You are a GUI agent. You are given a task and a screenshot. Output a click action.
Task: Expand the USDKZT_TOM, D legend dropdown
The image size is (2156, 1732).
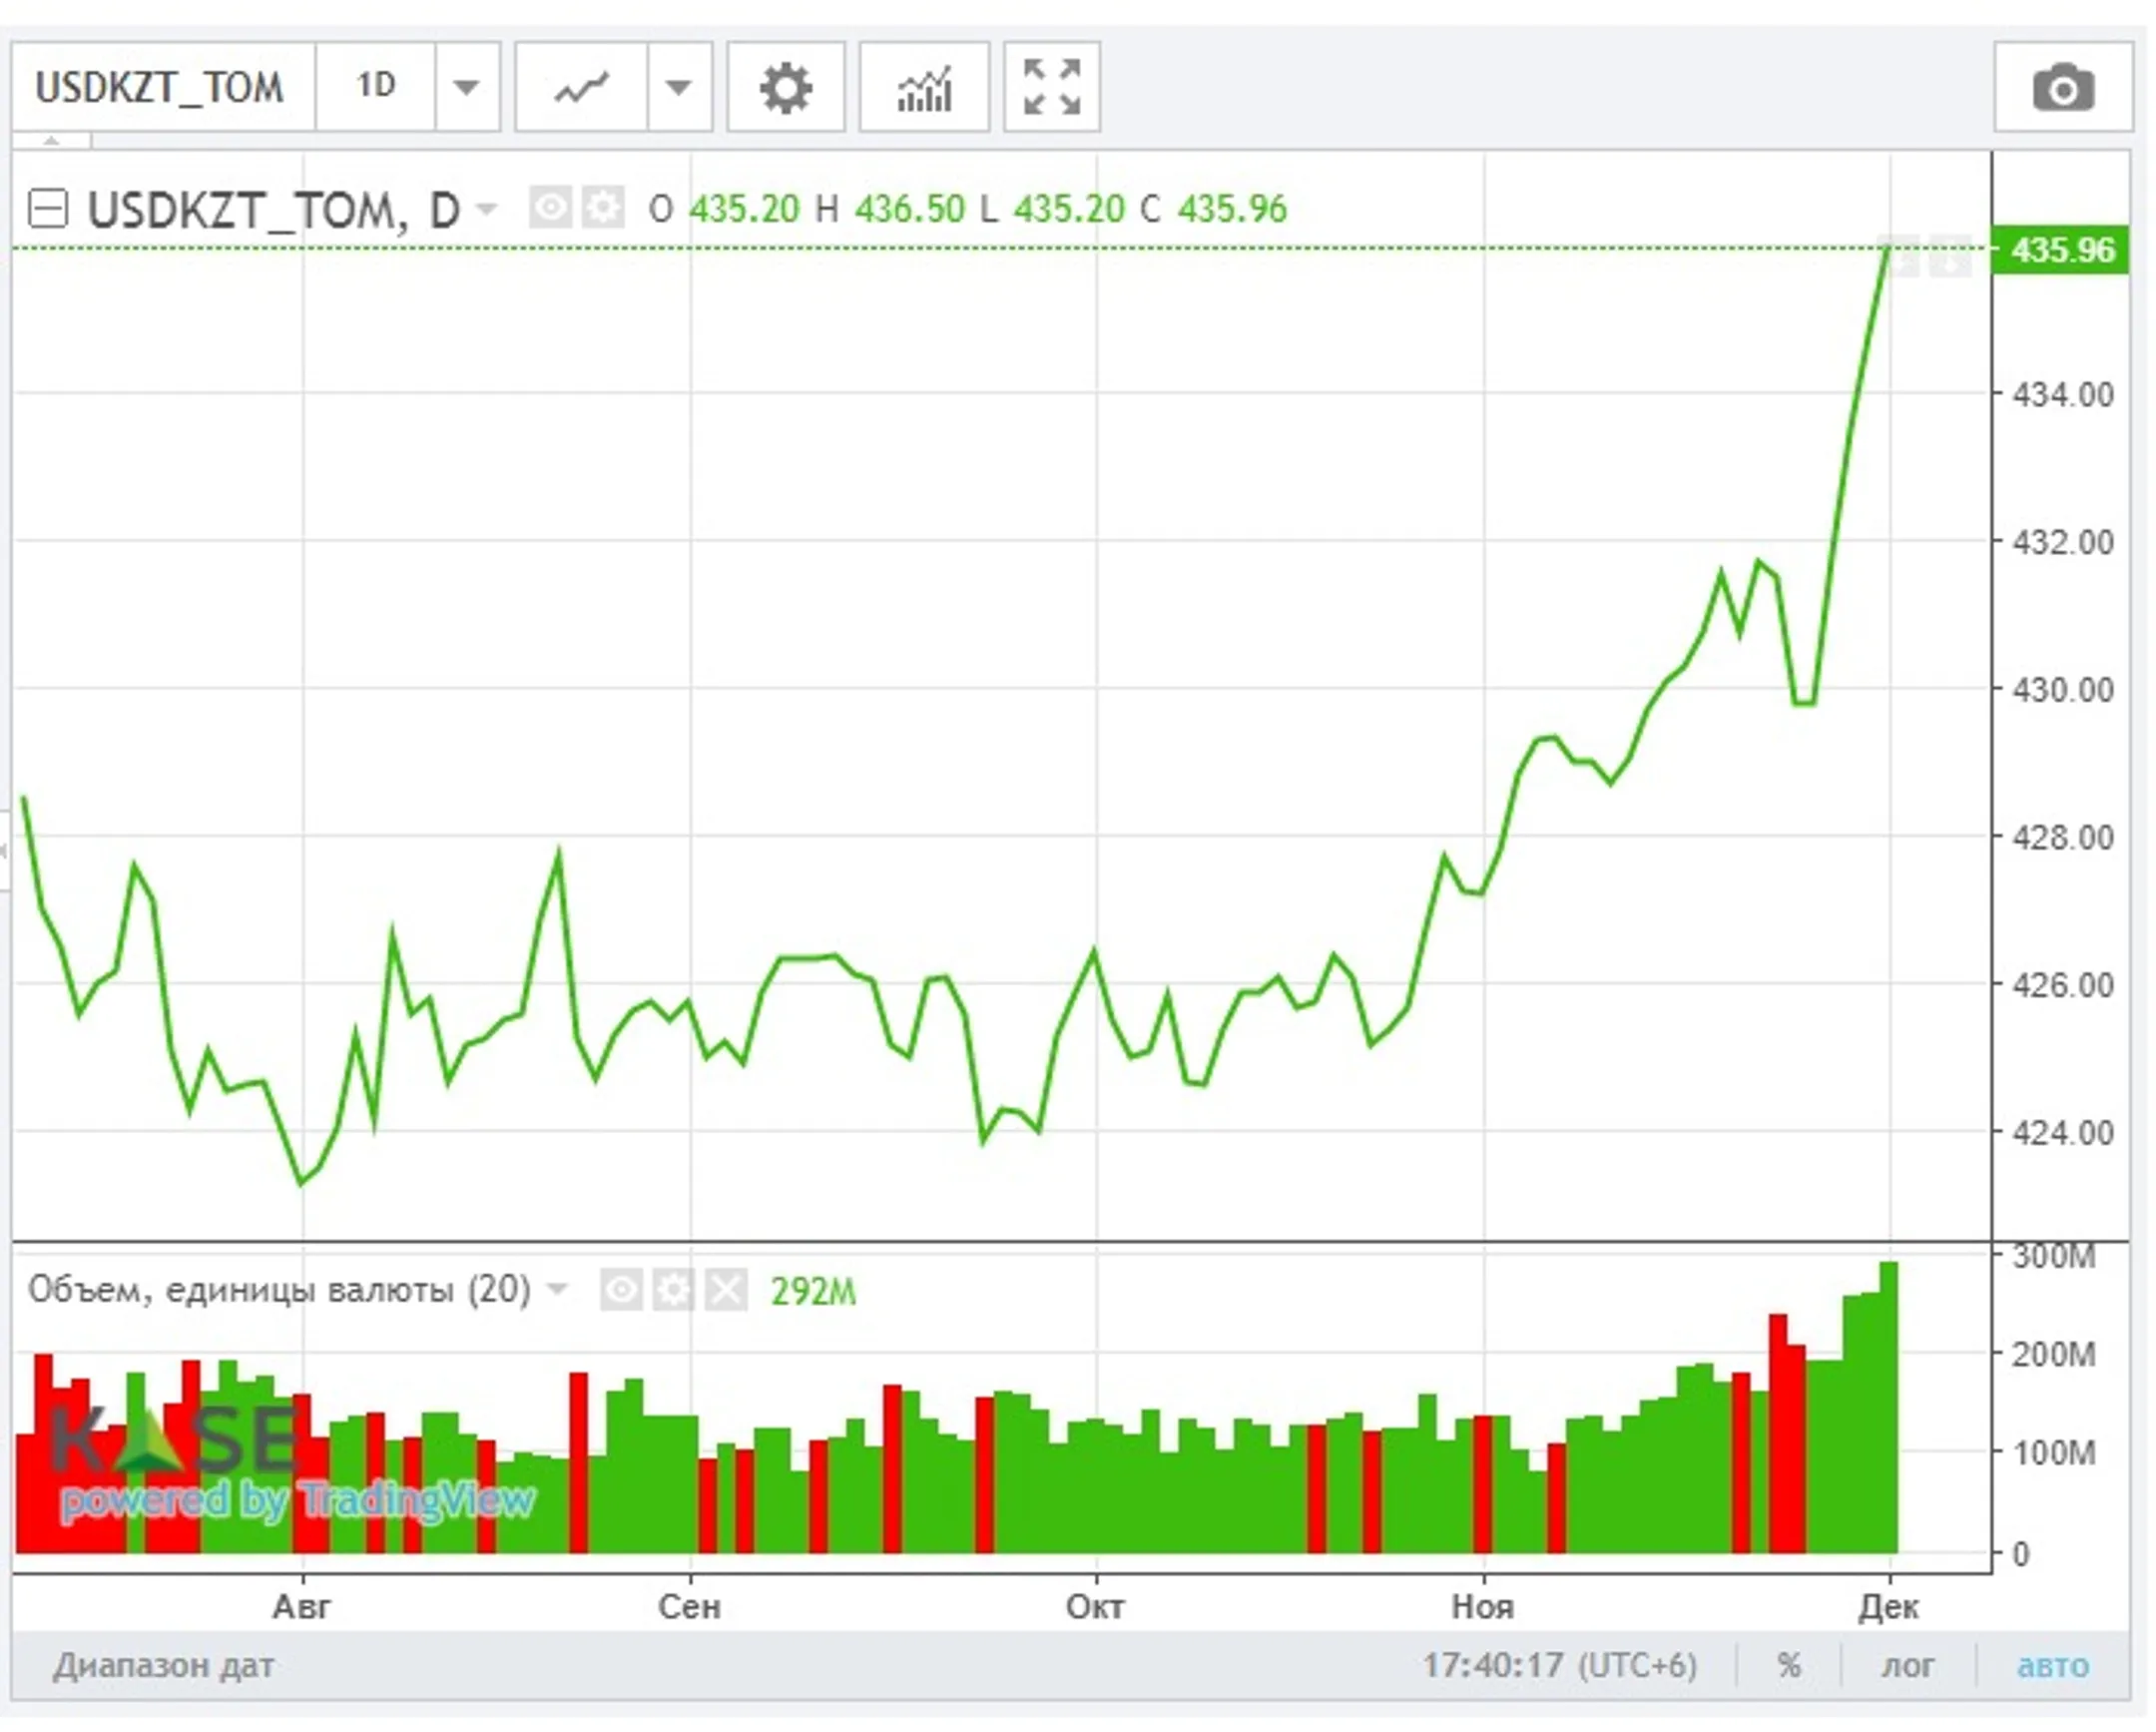486,209
